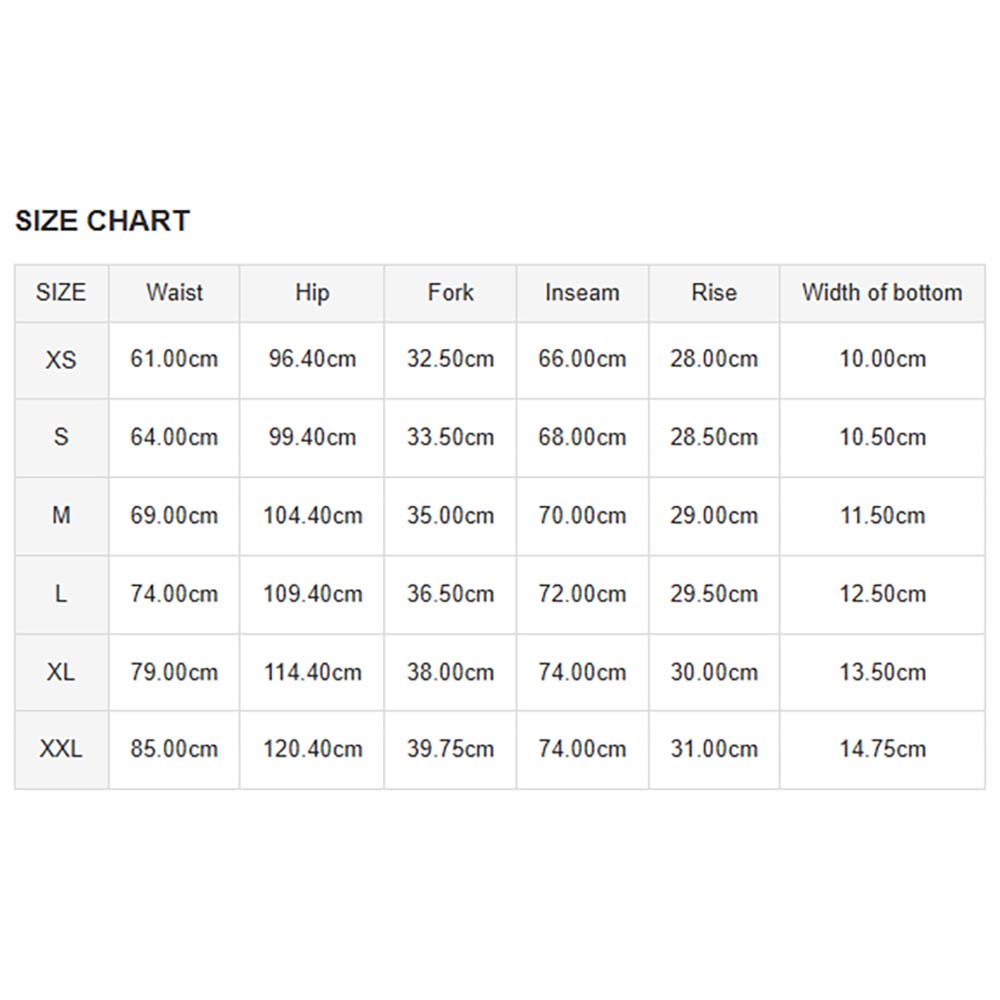Select the 85.00cm waist value
The image size is (1000, 1000).
(x=174, y=749)
